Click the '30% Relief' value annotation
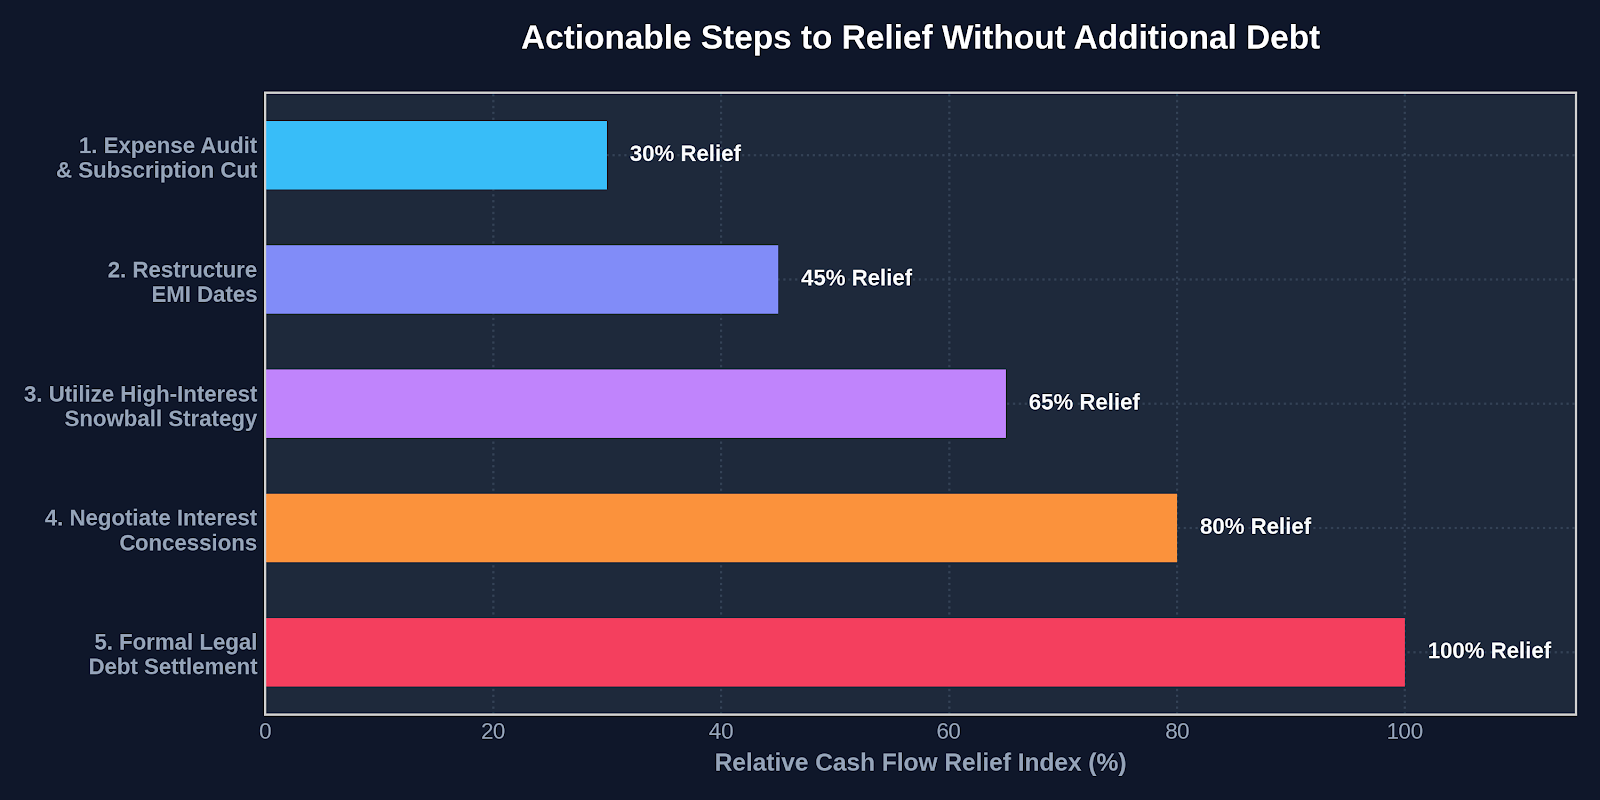This screenshot has width=1600, height=800. pyautogui.click(x=685, y=154)
